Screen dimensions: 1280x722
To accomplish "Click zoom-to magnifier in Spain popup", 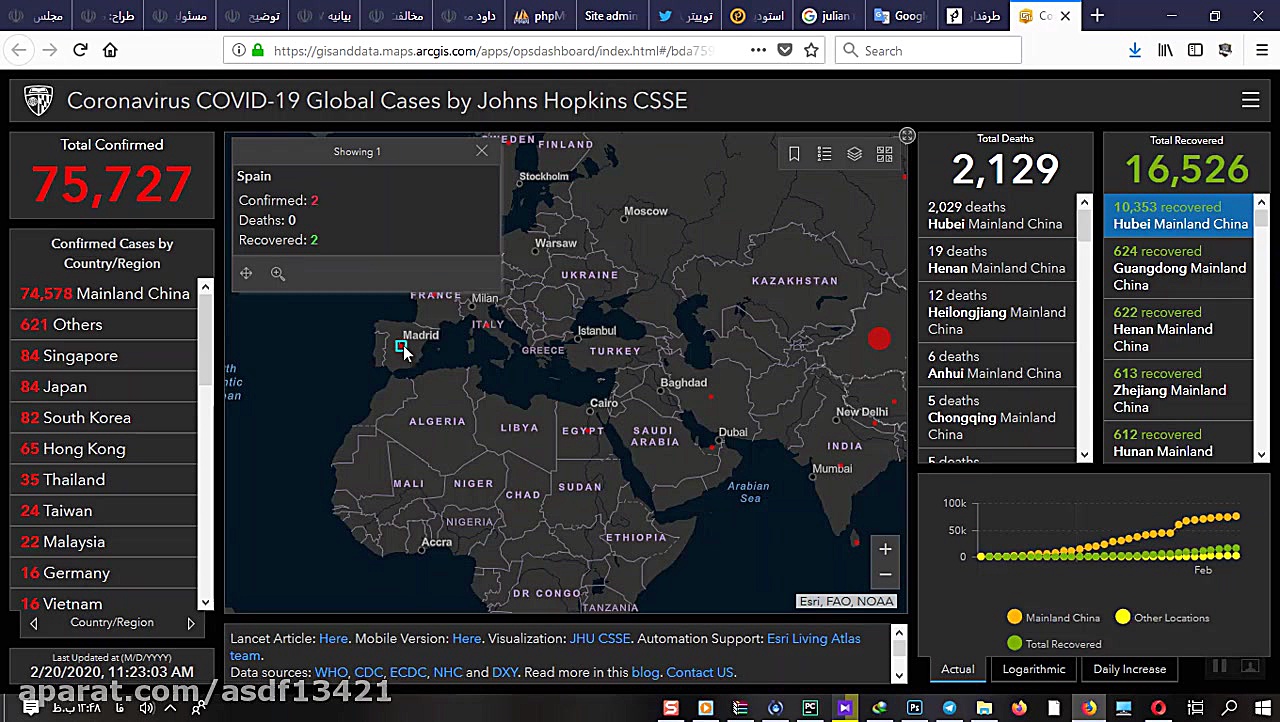I will [x=278, y=274].
